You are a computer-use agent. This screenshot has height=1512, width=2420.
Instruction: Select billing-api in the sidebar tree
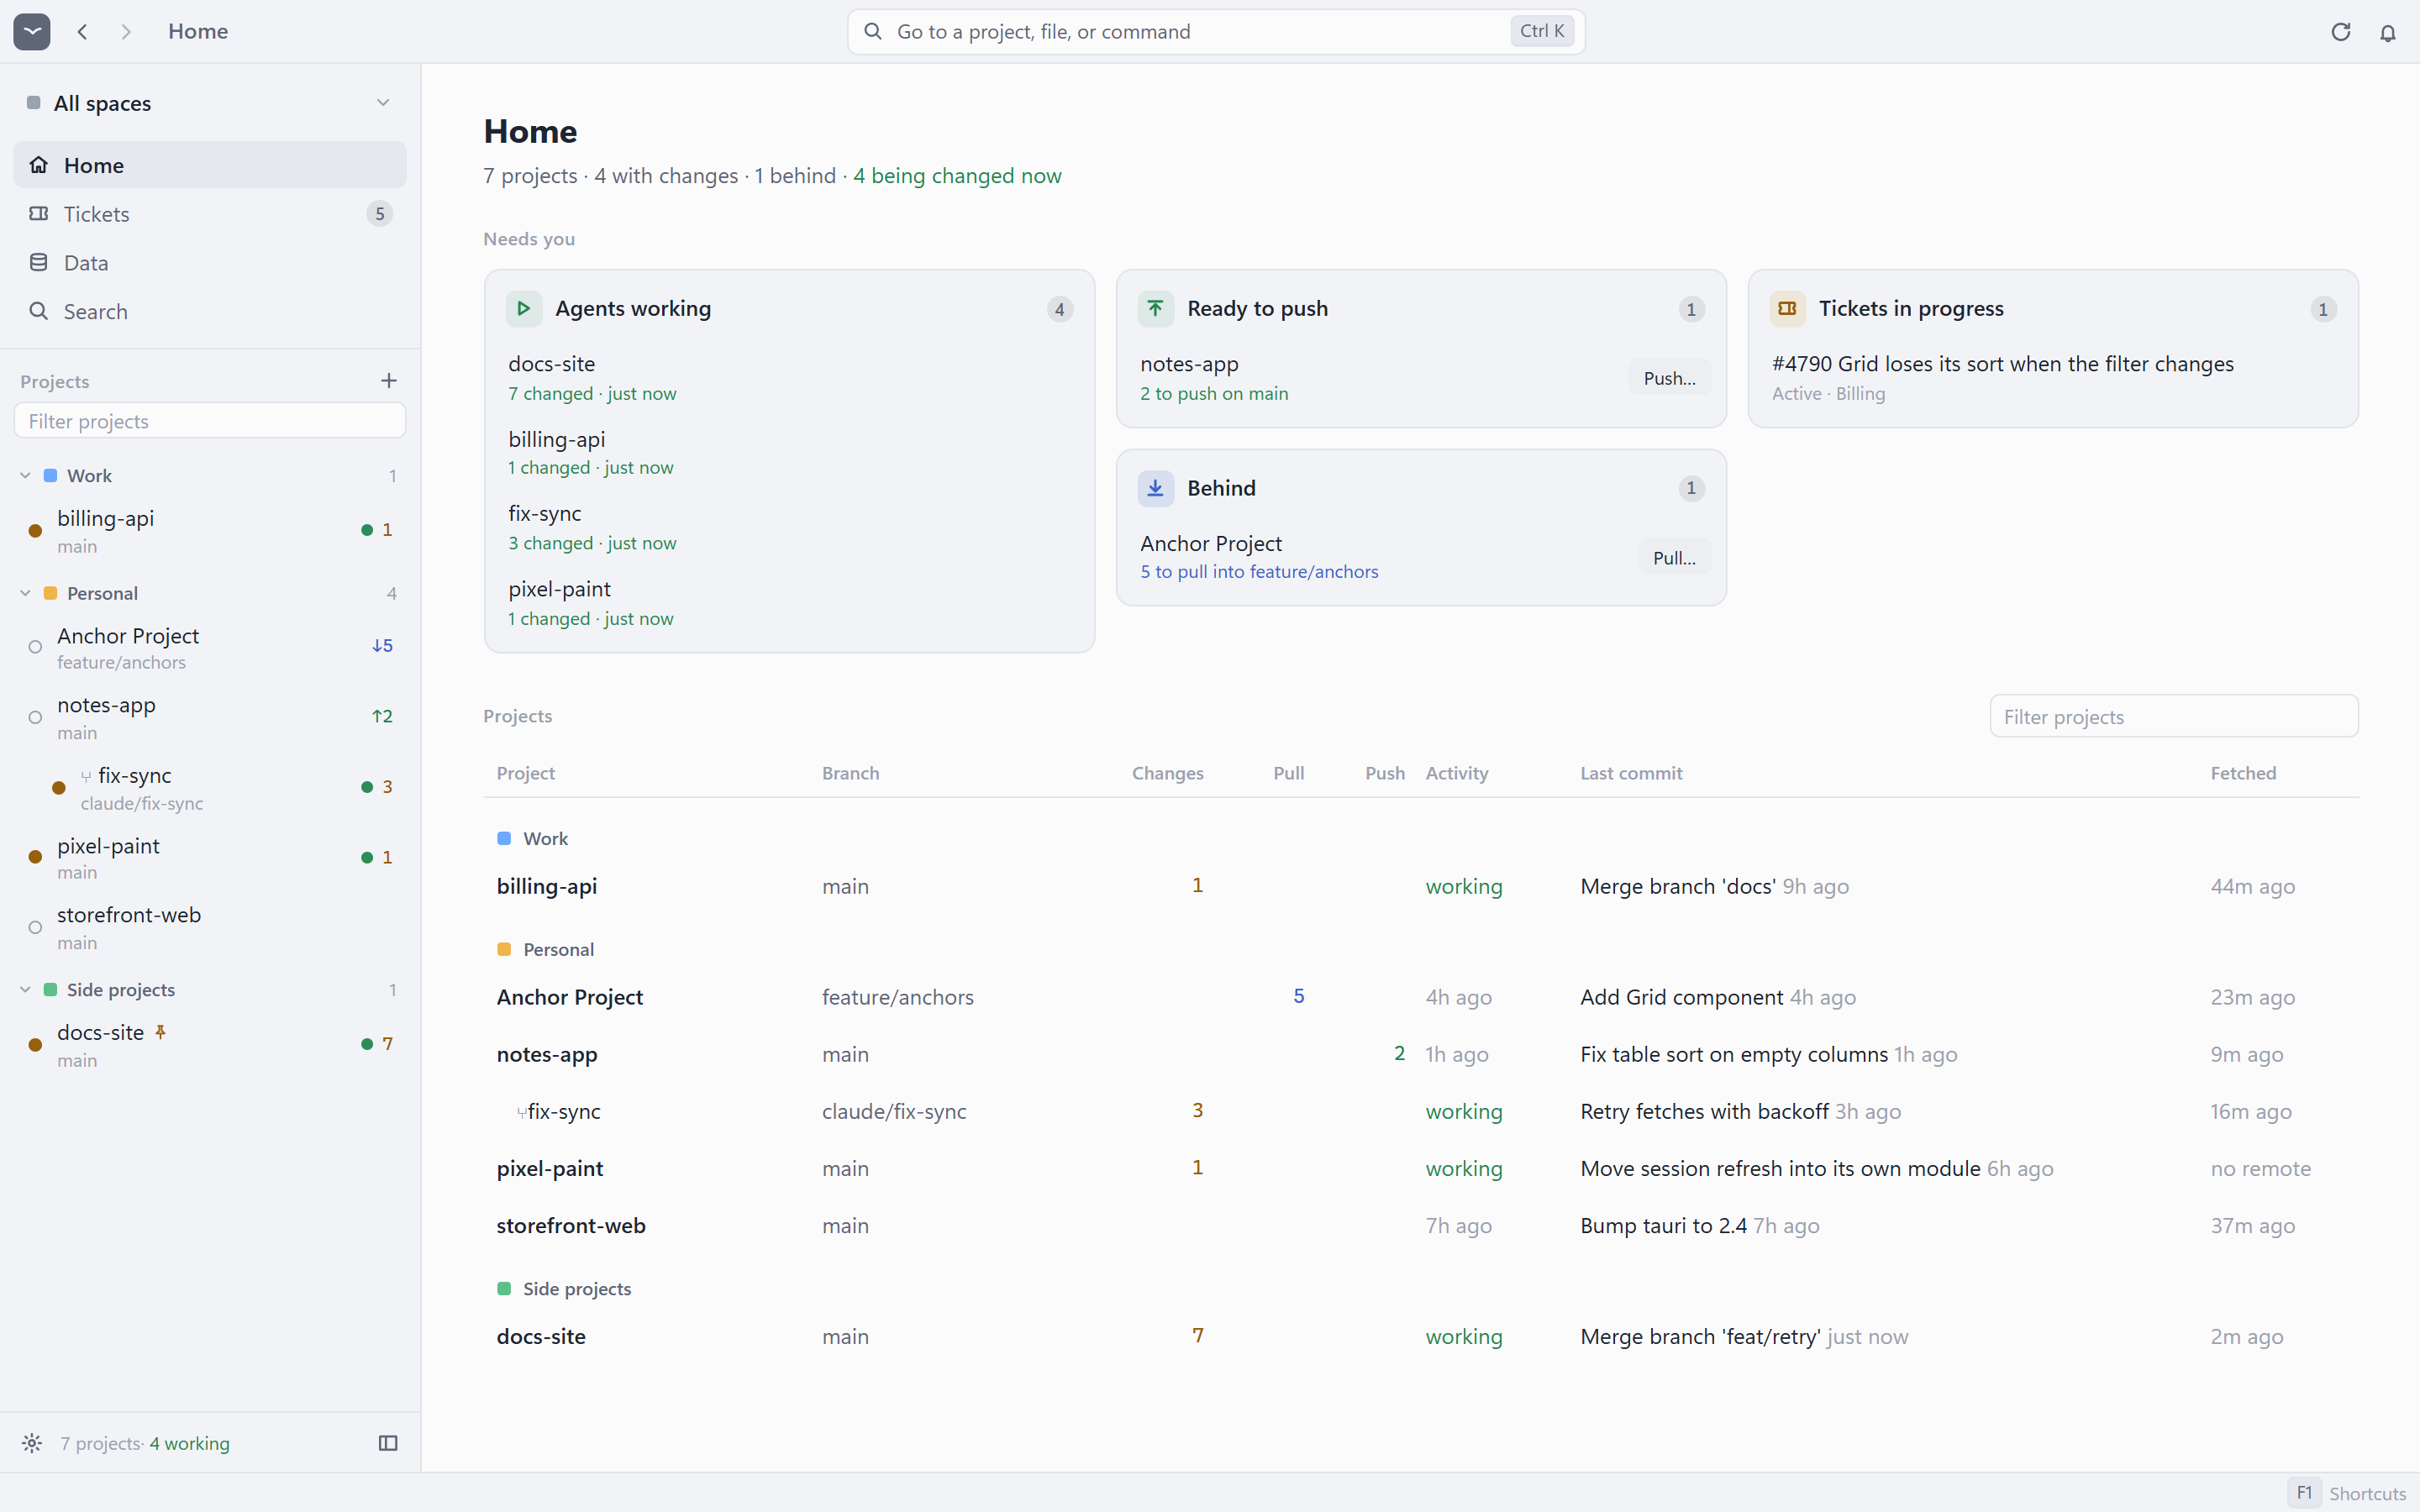click(x=210, y=531)
